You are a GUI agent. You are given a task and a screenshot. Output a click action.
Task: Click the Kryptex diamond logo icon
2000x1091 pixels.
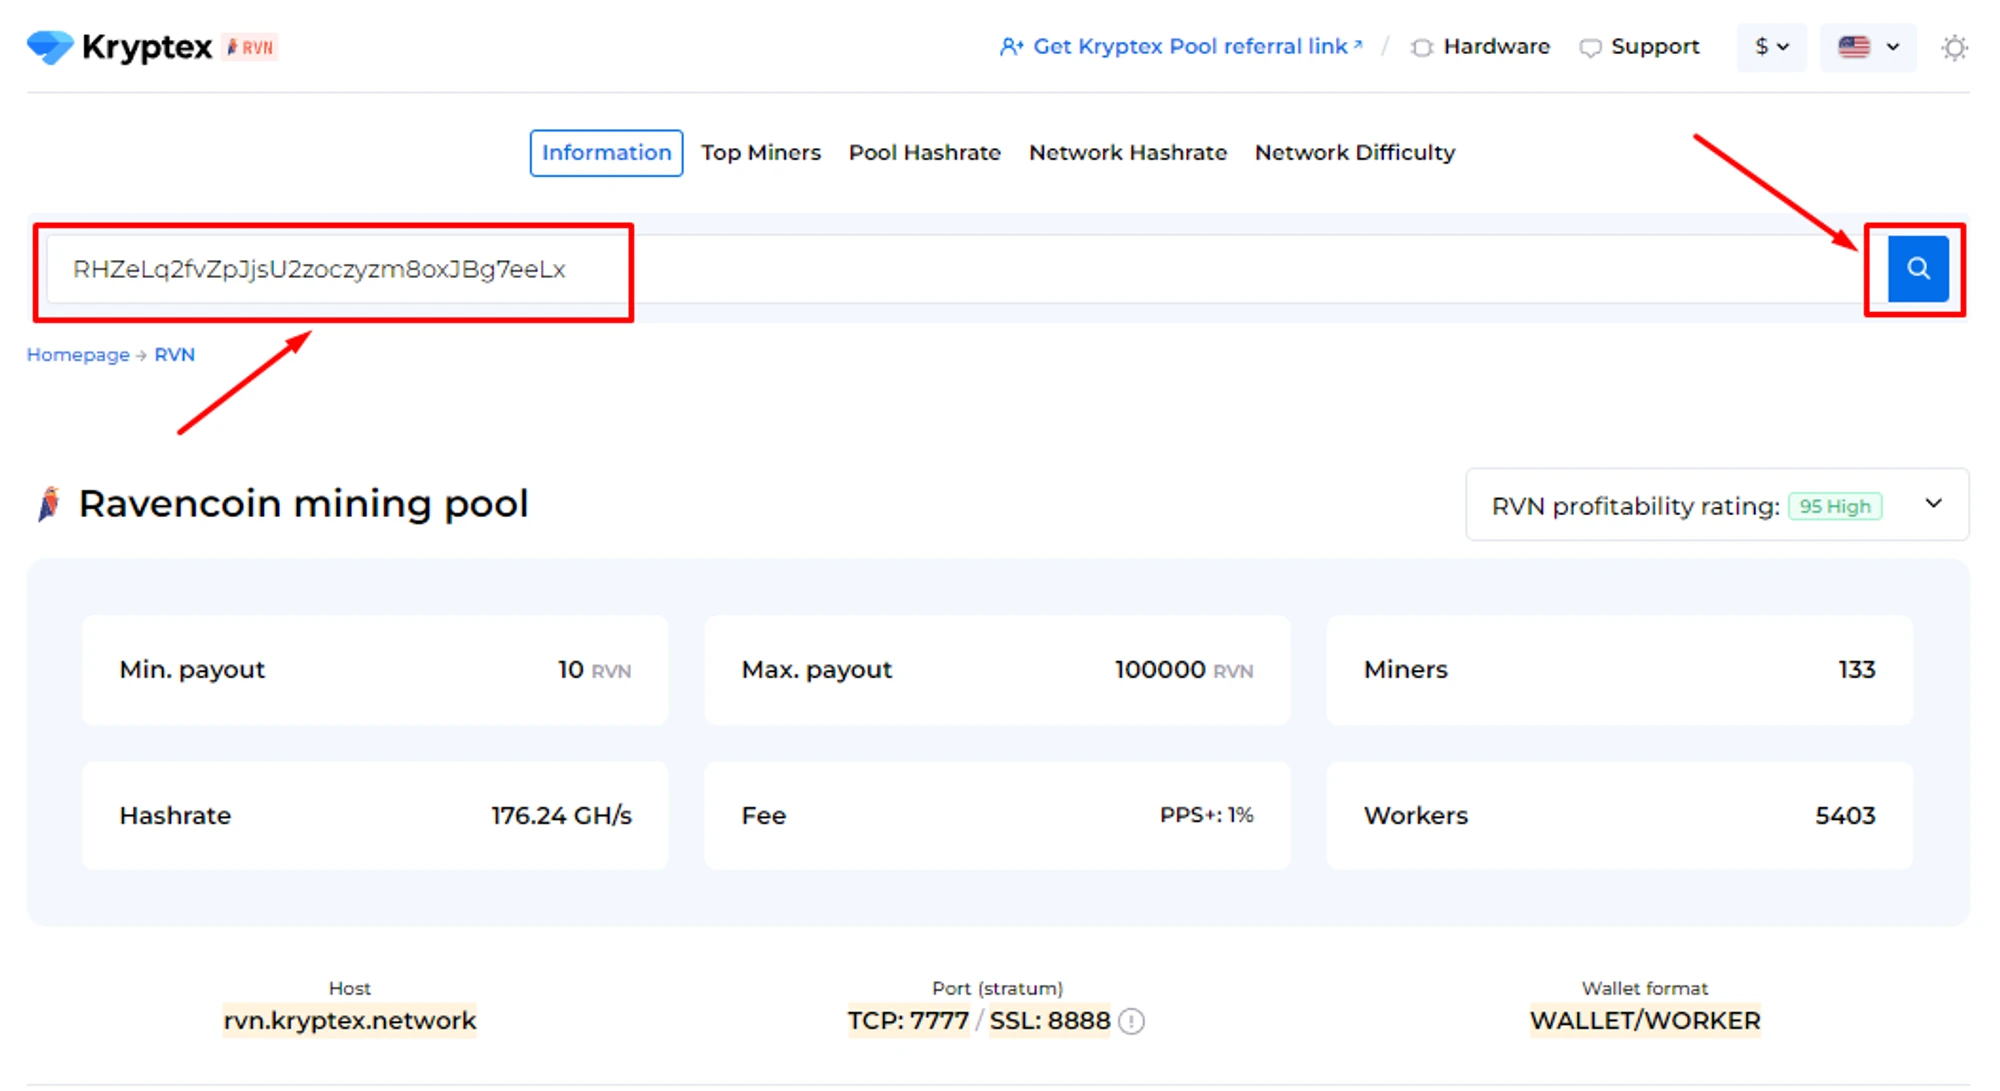(x=50, y=47)
